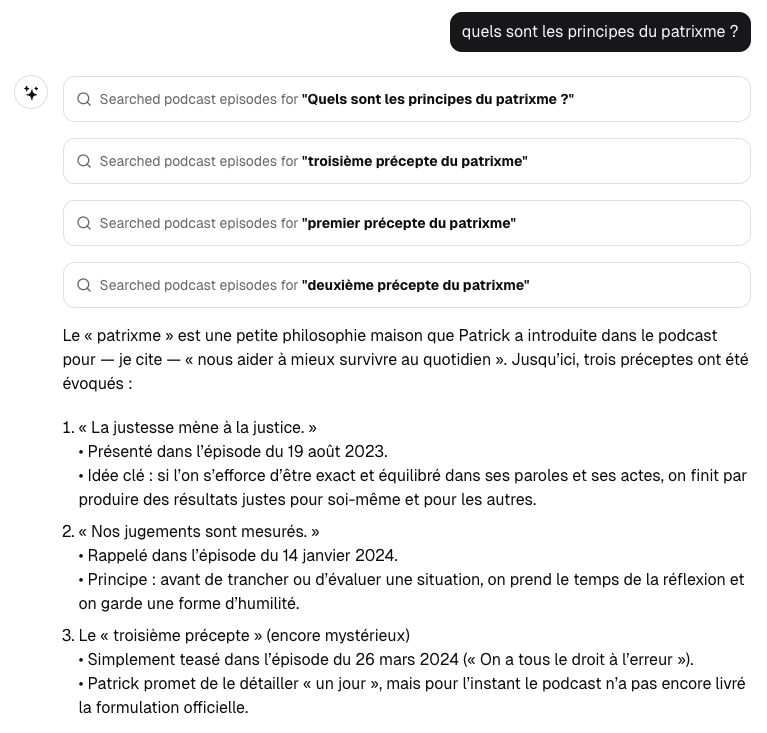Image resolution: width=767 pixels, height=733 pixels.
Task: Click the magnifier icon beside "premier précepte" search
Action: (x=84, y=223)
